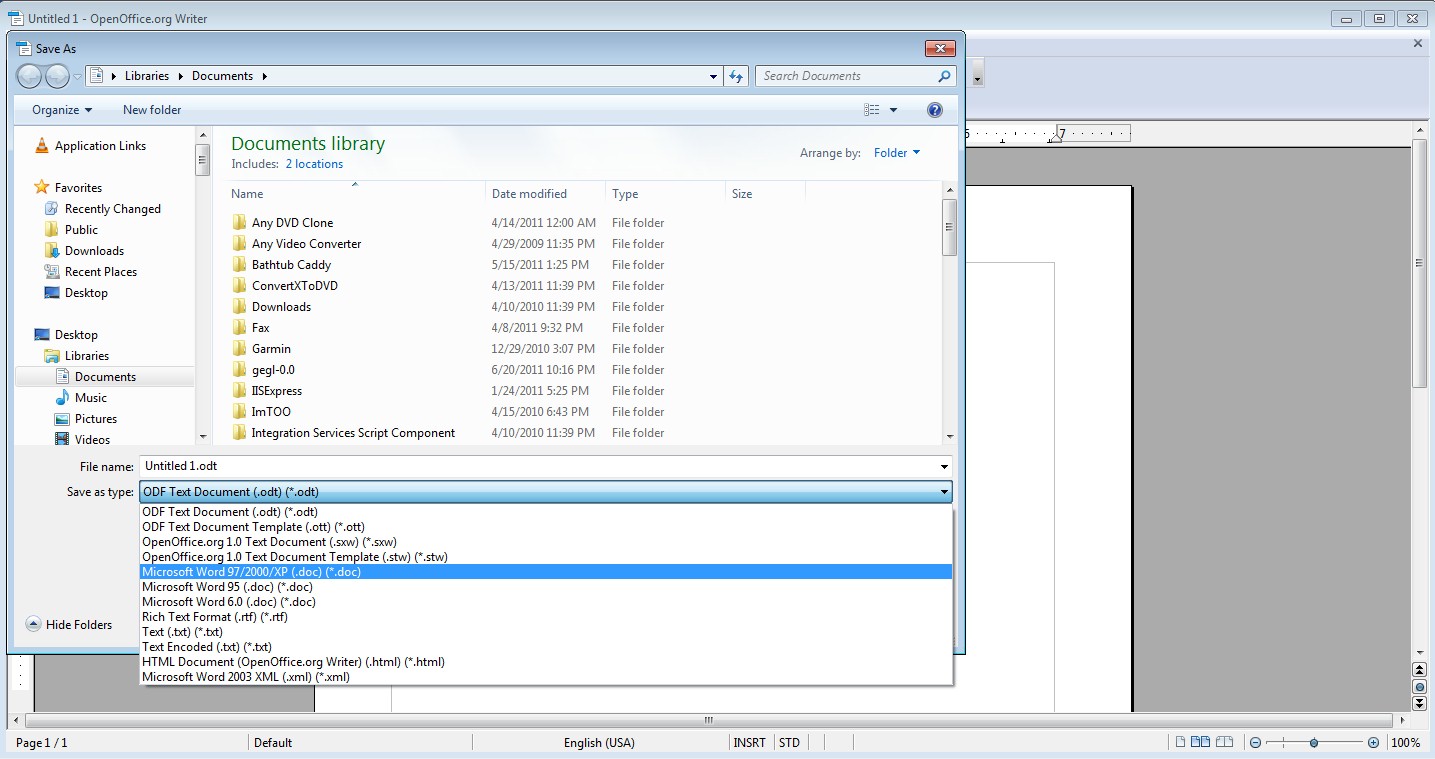Screen dimensions: 1435x759
Task: Switch to single page view layout
Action: click(x=1181, y=742)
